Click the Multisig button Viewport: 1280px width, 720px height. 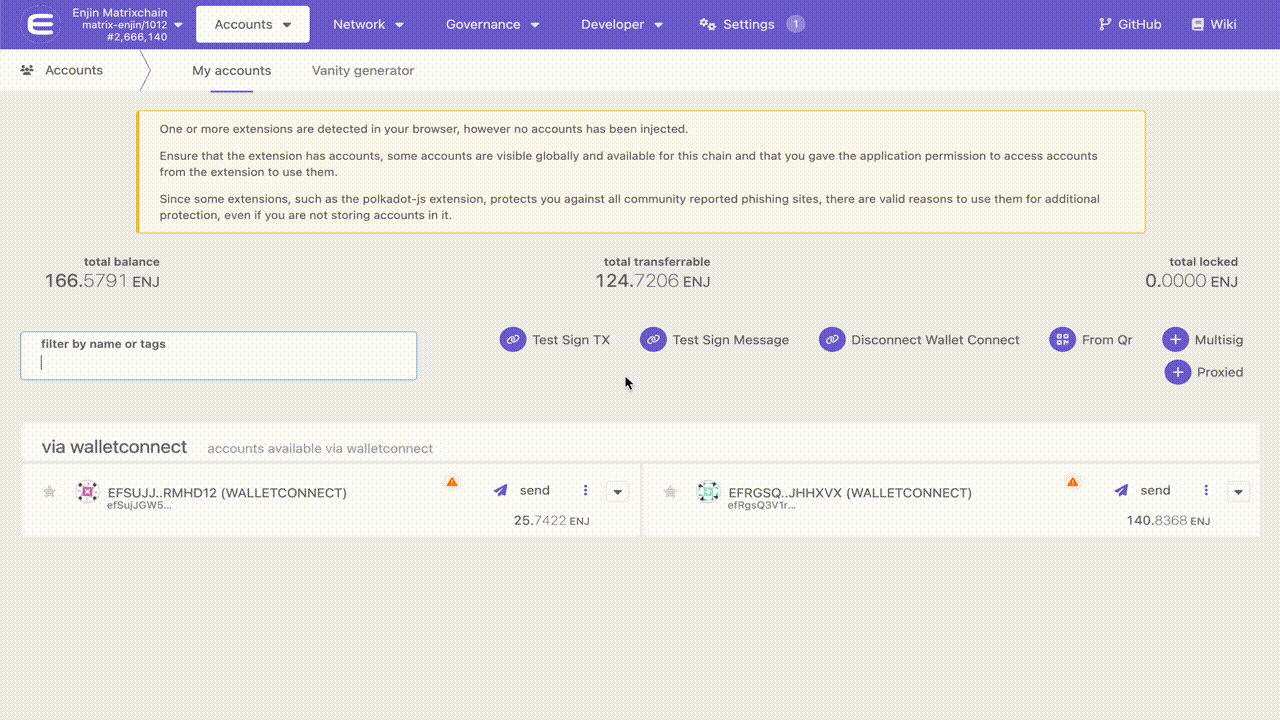pyautogui.click(x=1203, y=340)
